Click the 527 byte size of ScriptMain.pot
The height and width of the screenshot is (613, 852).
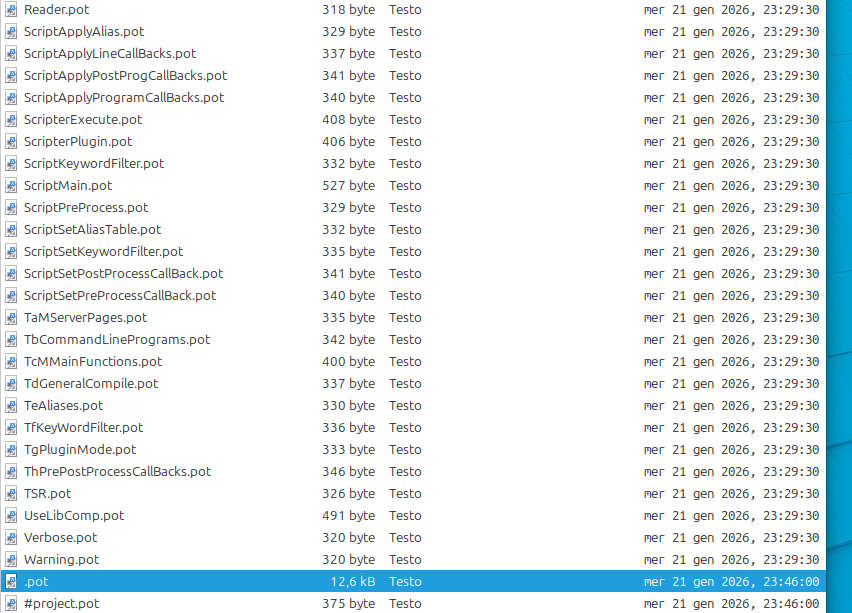coord(348,185)
